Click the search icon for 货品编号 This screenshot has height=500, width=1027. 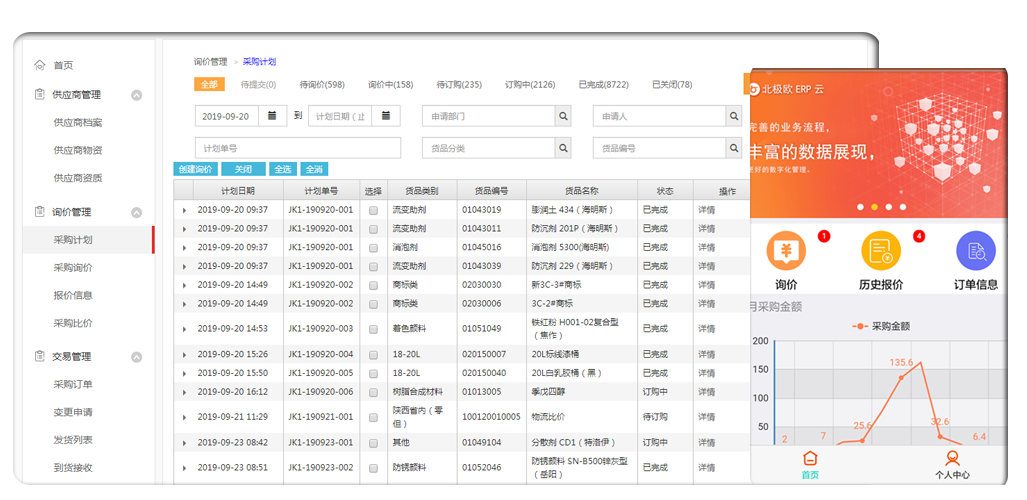(734, 148)
